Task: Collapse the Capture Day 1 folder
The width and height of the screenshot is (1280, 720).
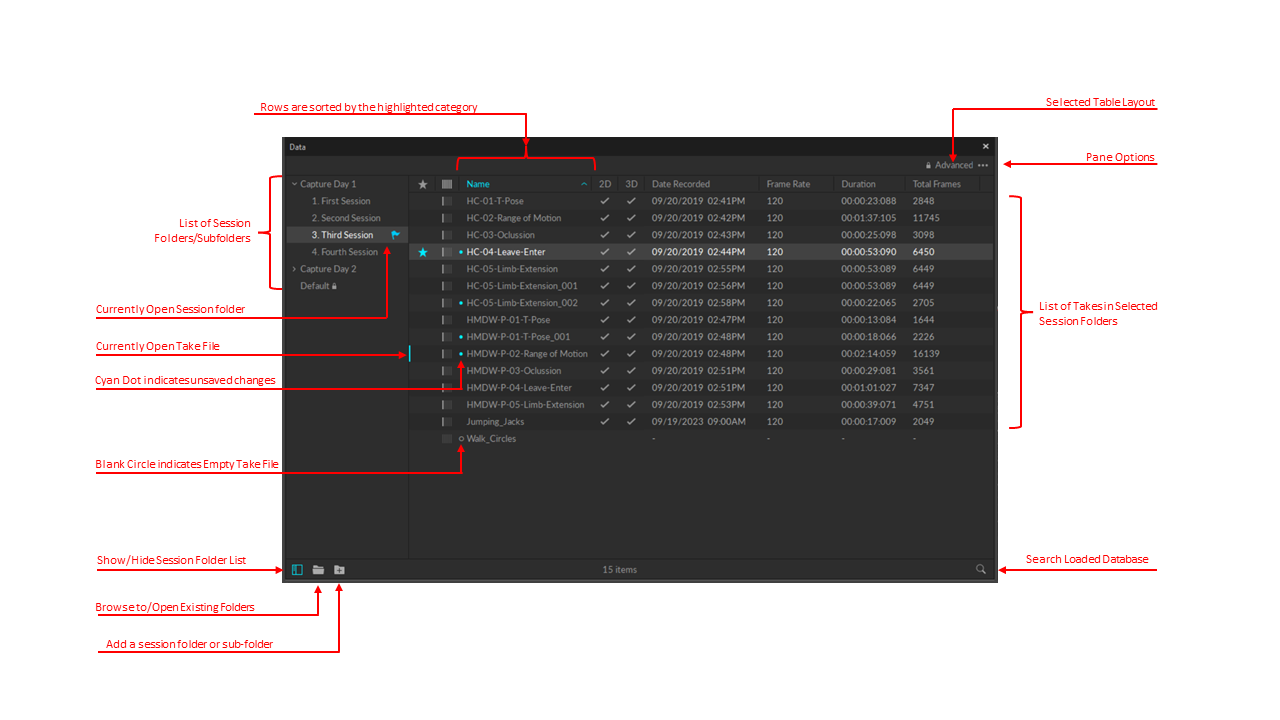Action: 294,184
